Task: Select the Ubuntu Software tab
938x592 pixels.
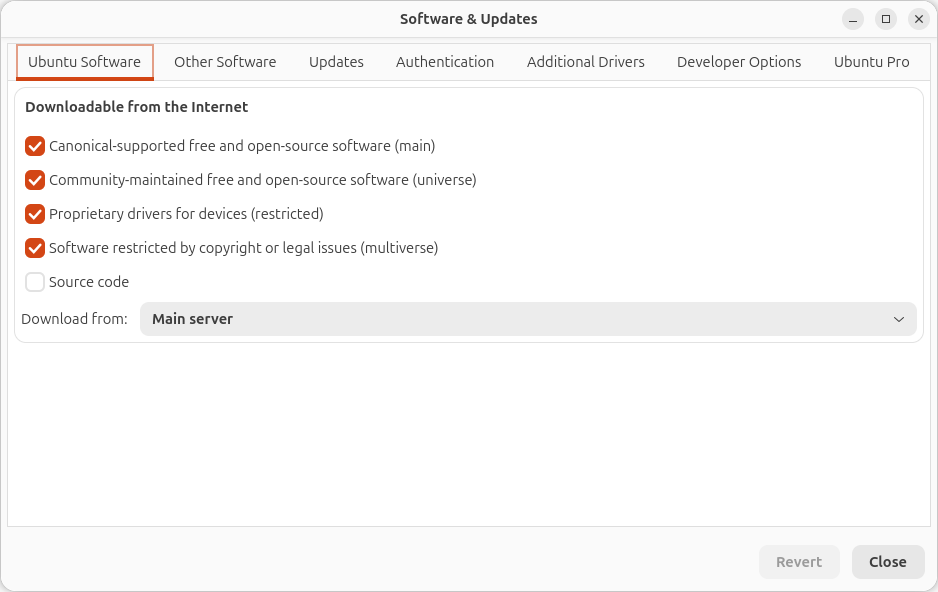Action: click(85, 62)
